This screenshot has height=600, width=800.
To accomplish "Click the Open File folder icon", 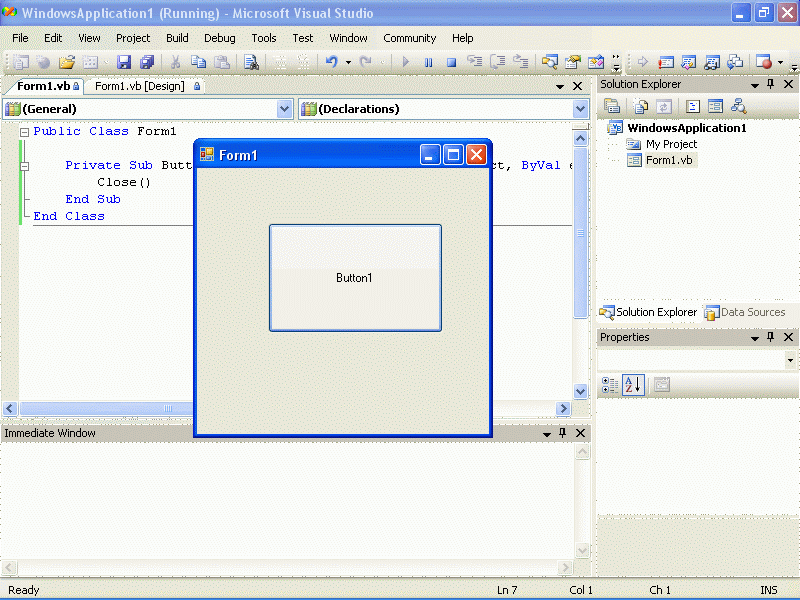I will point(67,62).
